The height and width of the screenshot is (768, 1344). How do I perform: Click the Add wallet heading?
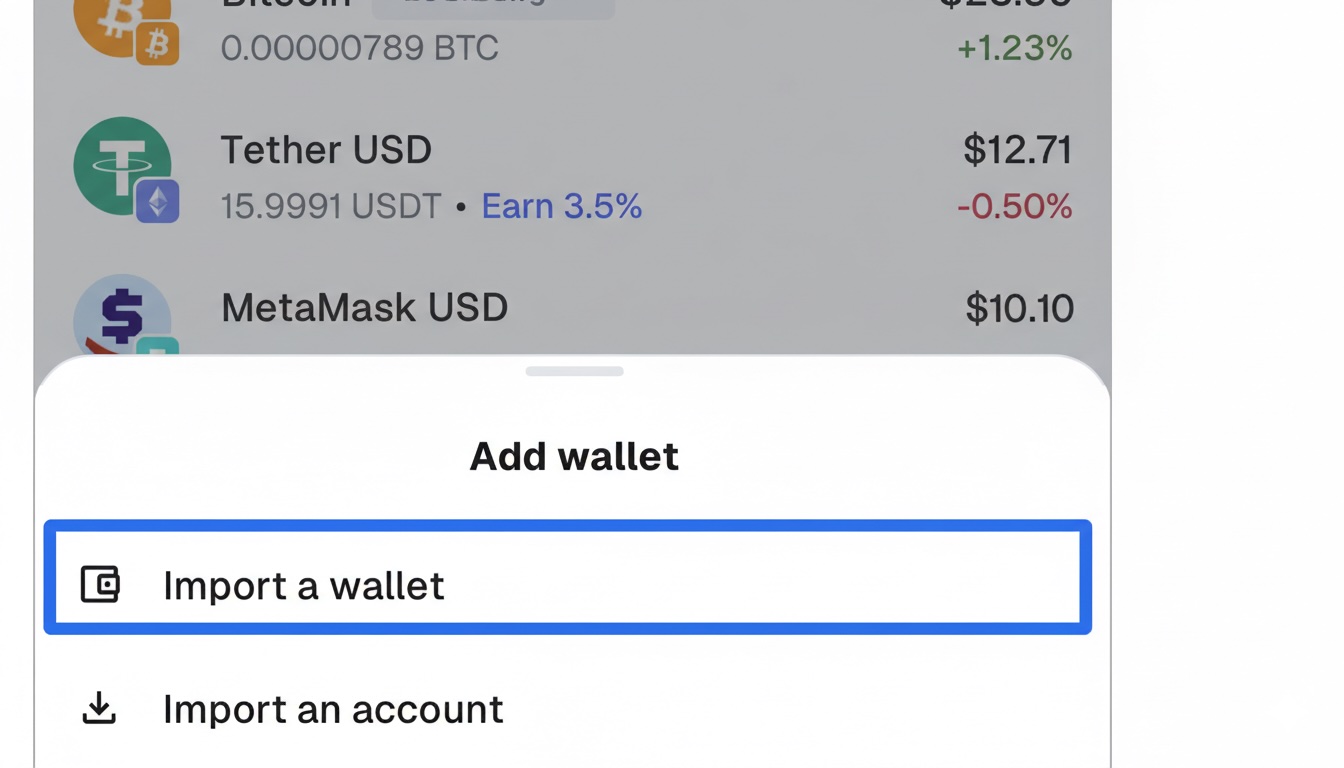[573, 455]
